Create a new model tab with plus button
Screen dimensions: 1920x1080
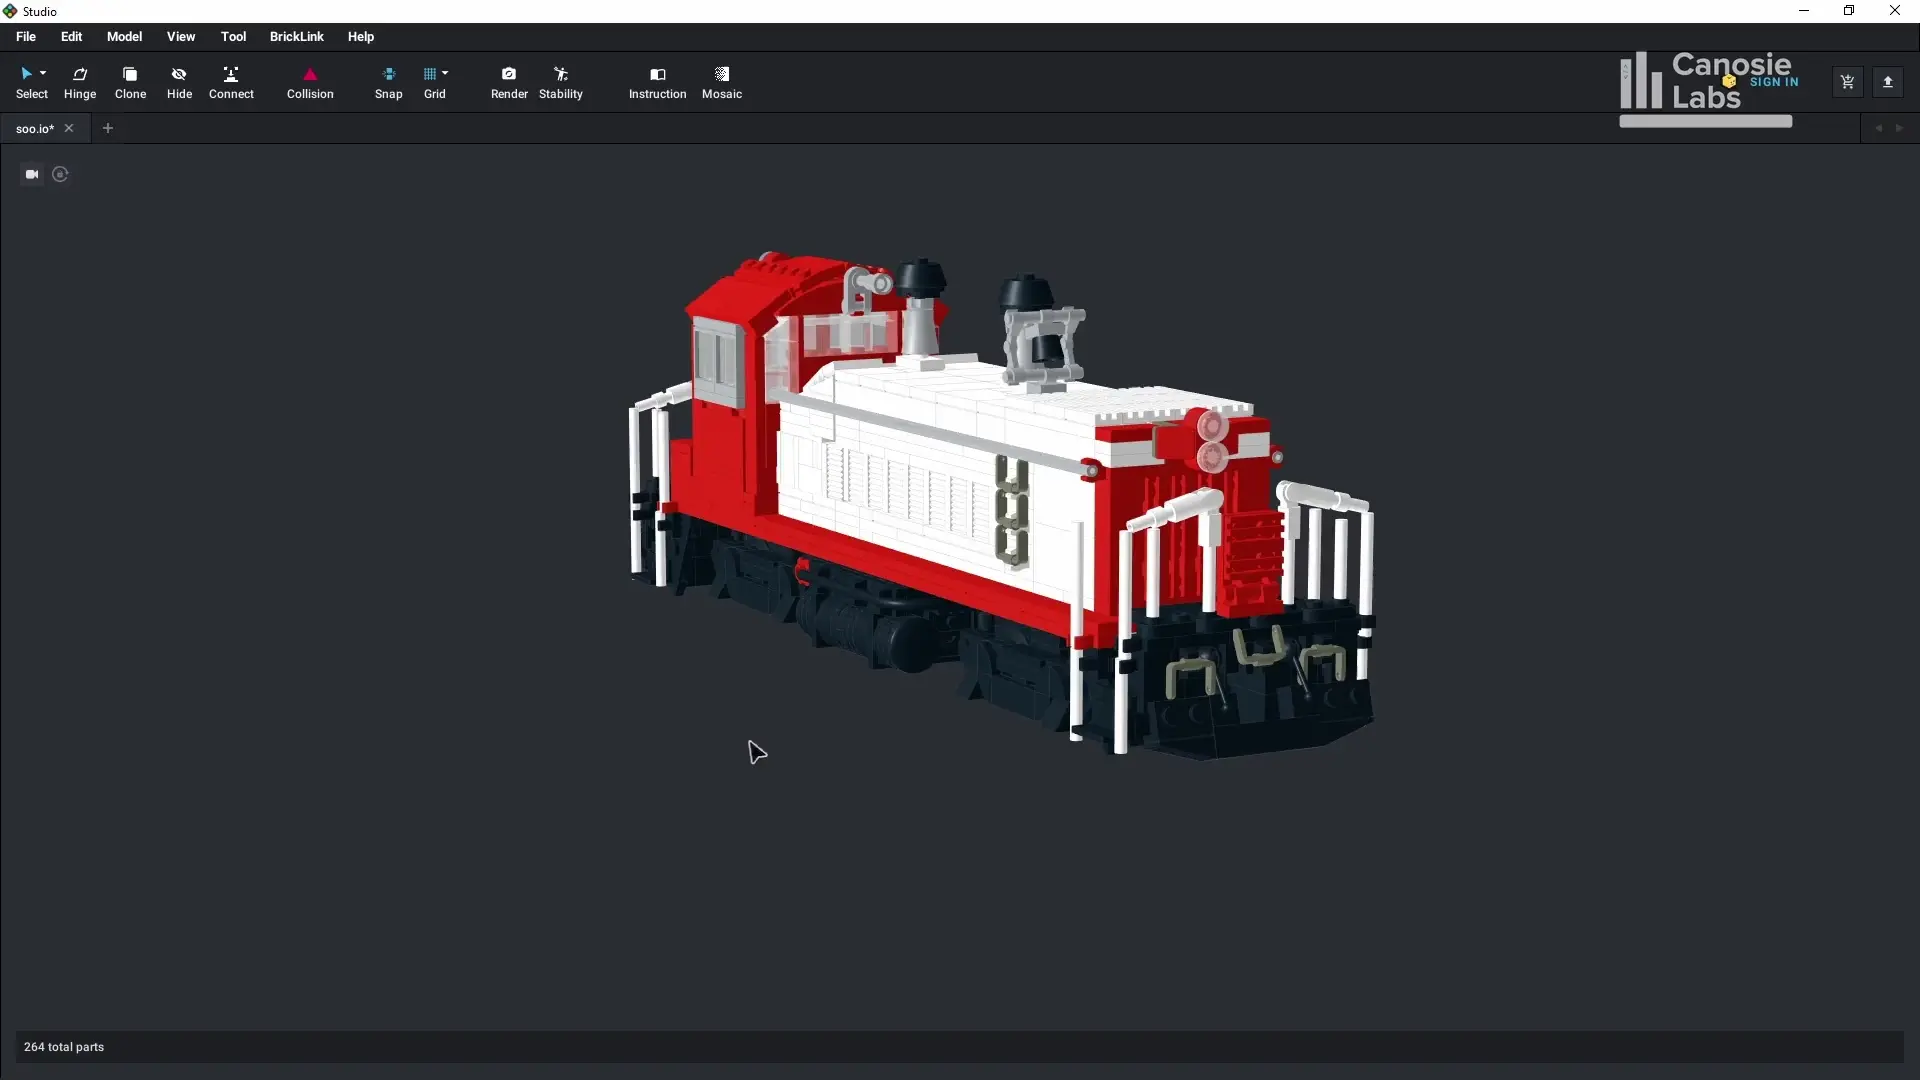tap(108, 128)
